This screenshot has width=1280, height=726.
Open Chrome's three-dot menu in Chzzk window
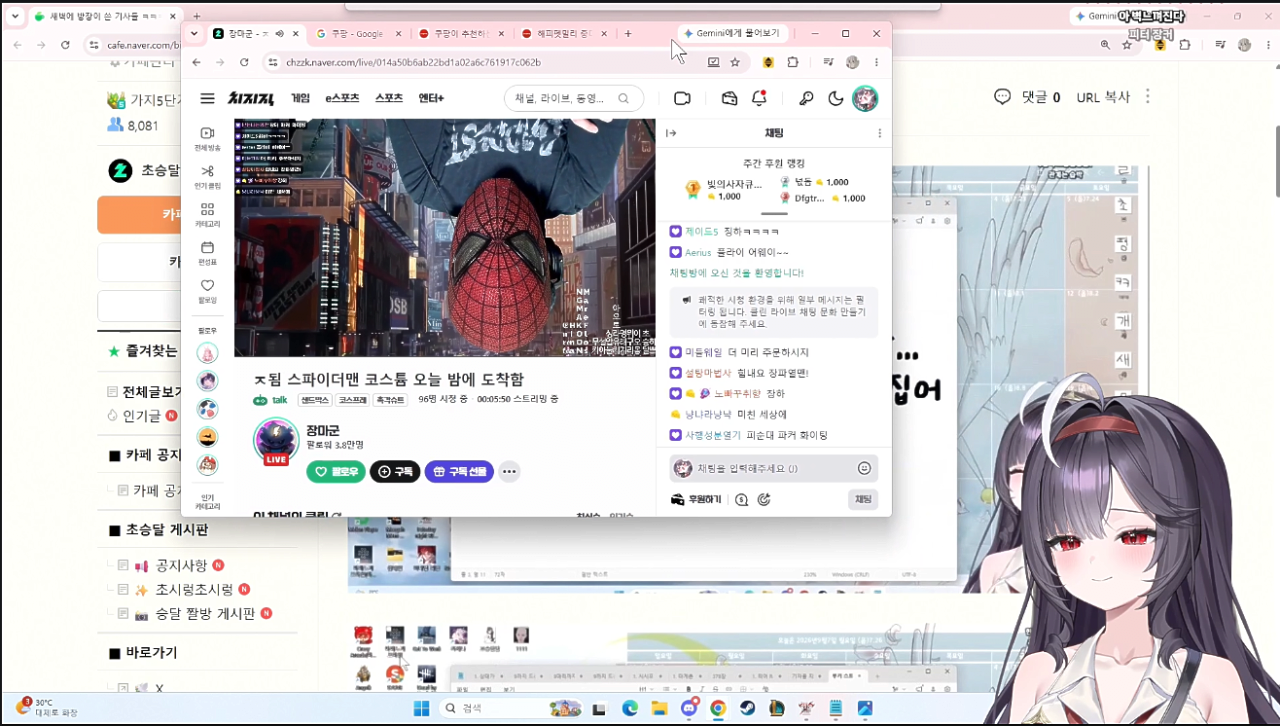[x=876, y=62]
